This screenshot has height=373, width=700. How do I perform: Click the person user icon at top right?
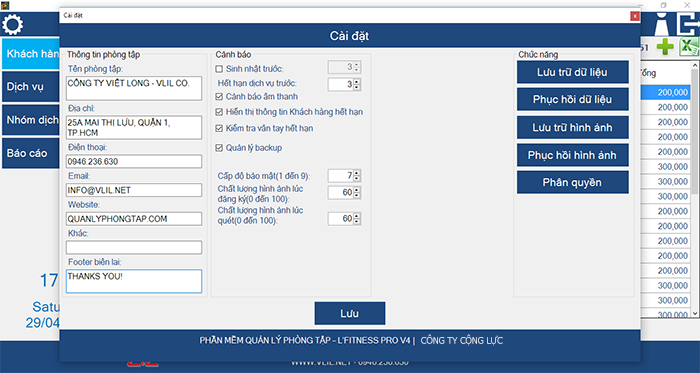tap(663, 25)
